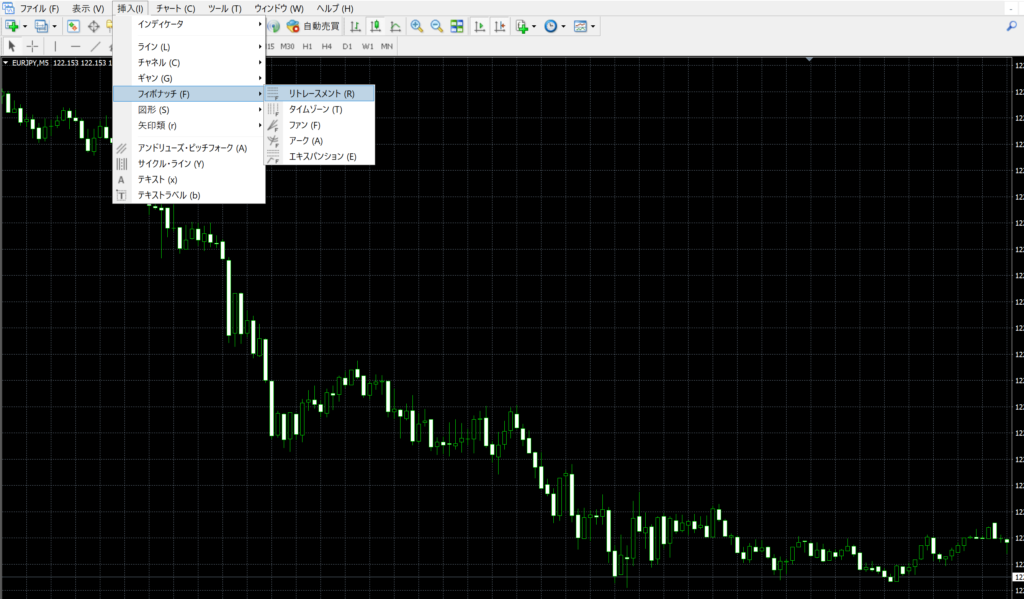Screen dimensions: 1024x599
Task: Click the search magnifier icon
Action: [1012, 26]
